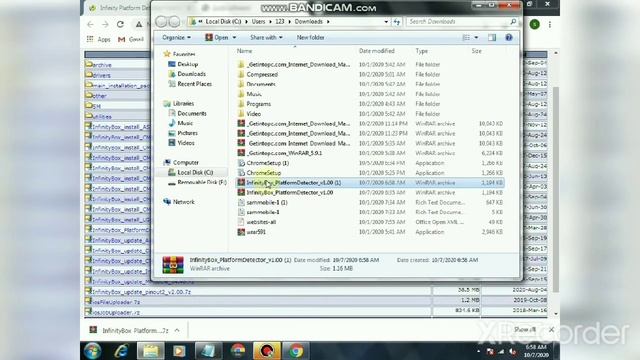Open the archive folder link in browser

(x=102, y=65)
